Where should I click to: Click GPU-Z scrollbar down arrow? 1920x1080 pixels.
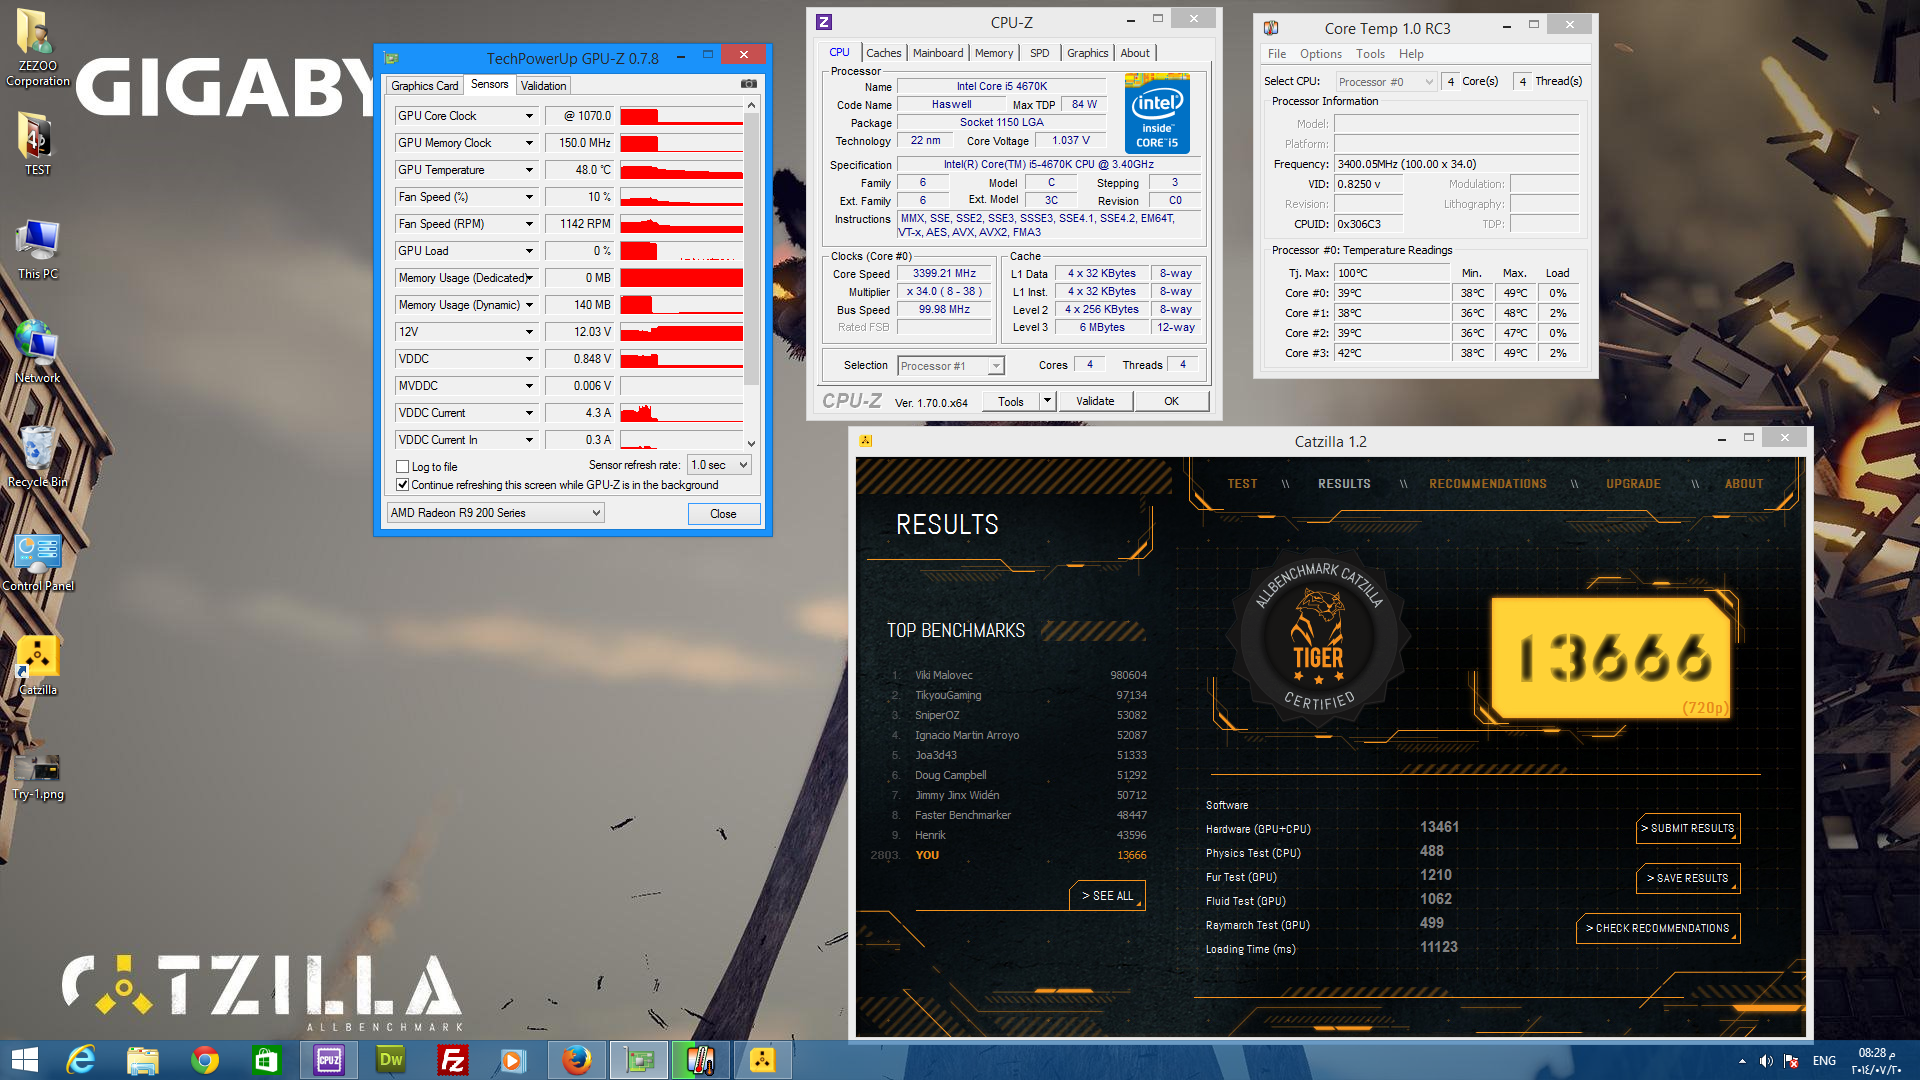[x=751, y=443]
